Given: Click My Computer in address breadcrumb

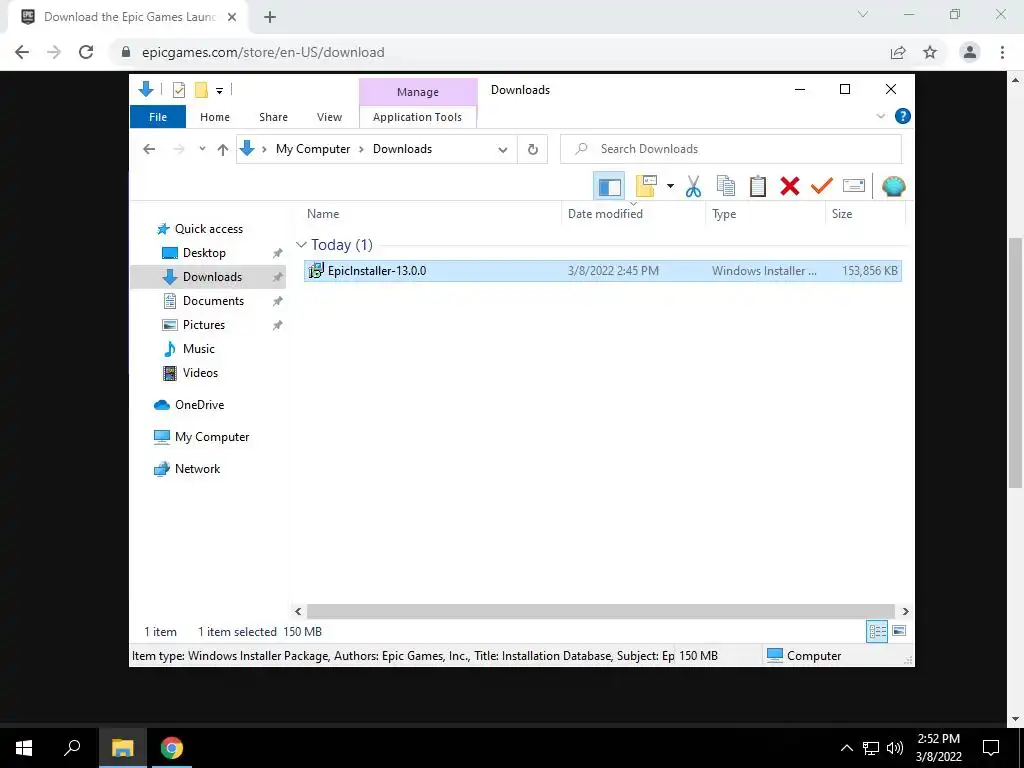Looking at the screenshot, I should coord(313,149).
